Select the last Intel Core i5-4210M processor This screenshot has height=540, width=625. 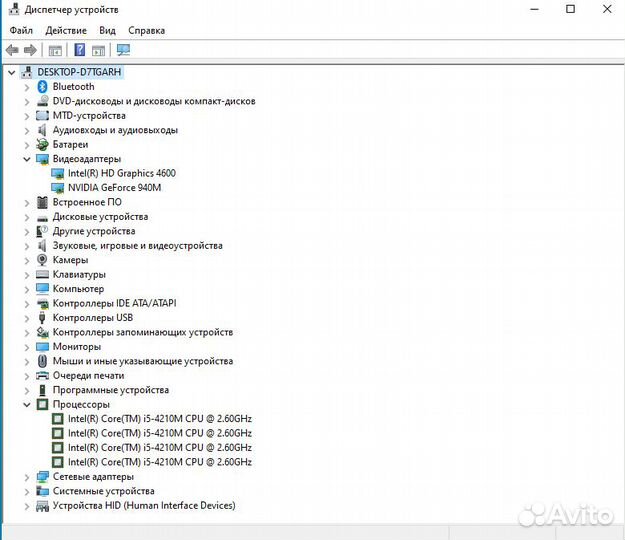coord(160,462)
